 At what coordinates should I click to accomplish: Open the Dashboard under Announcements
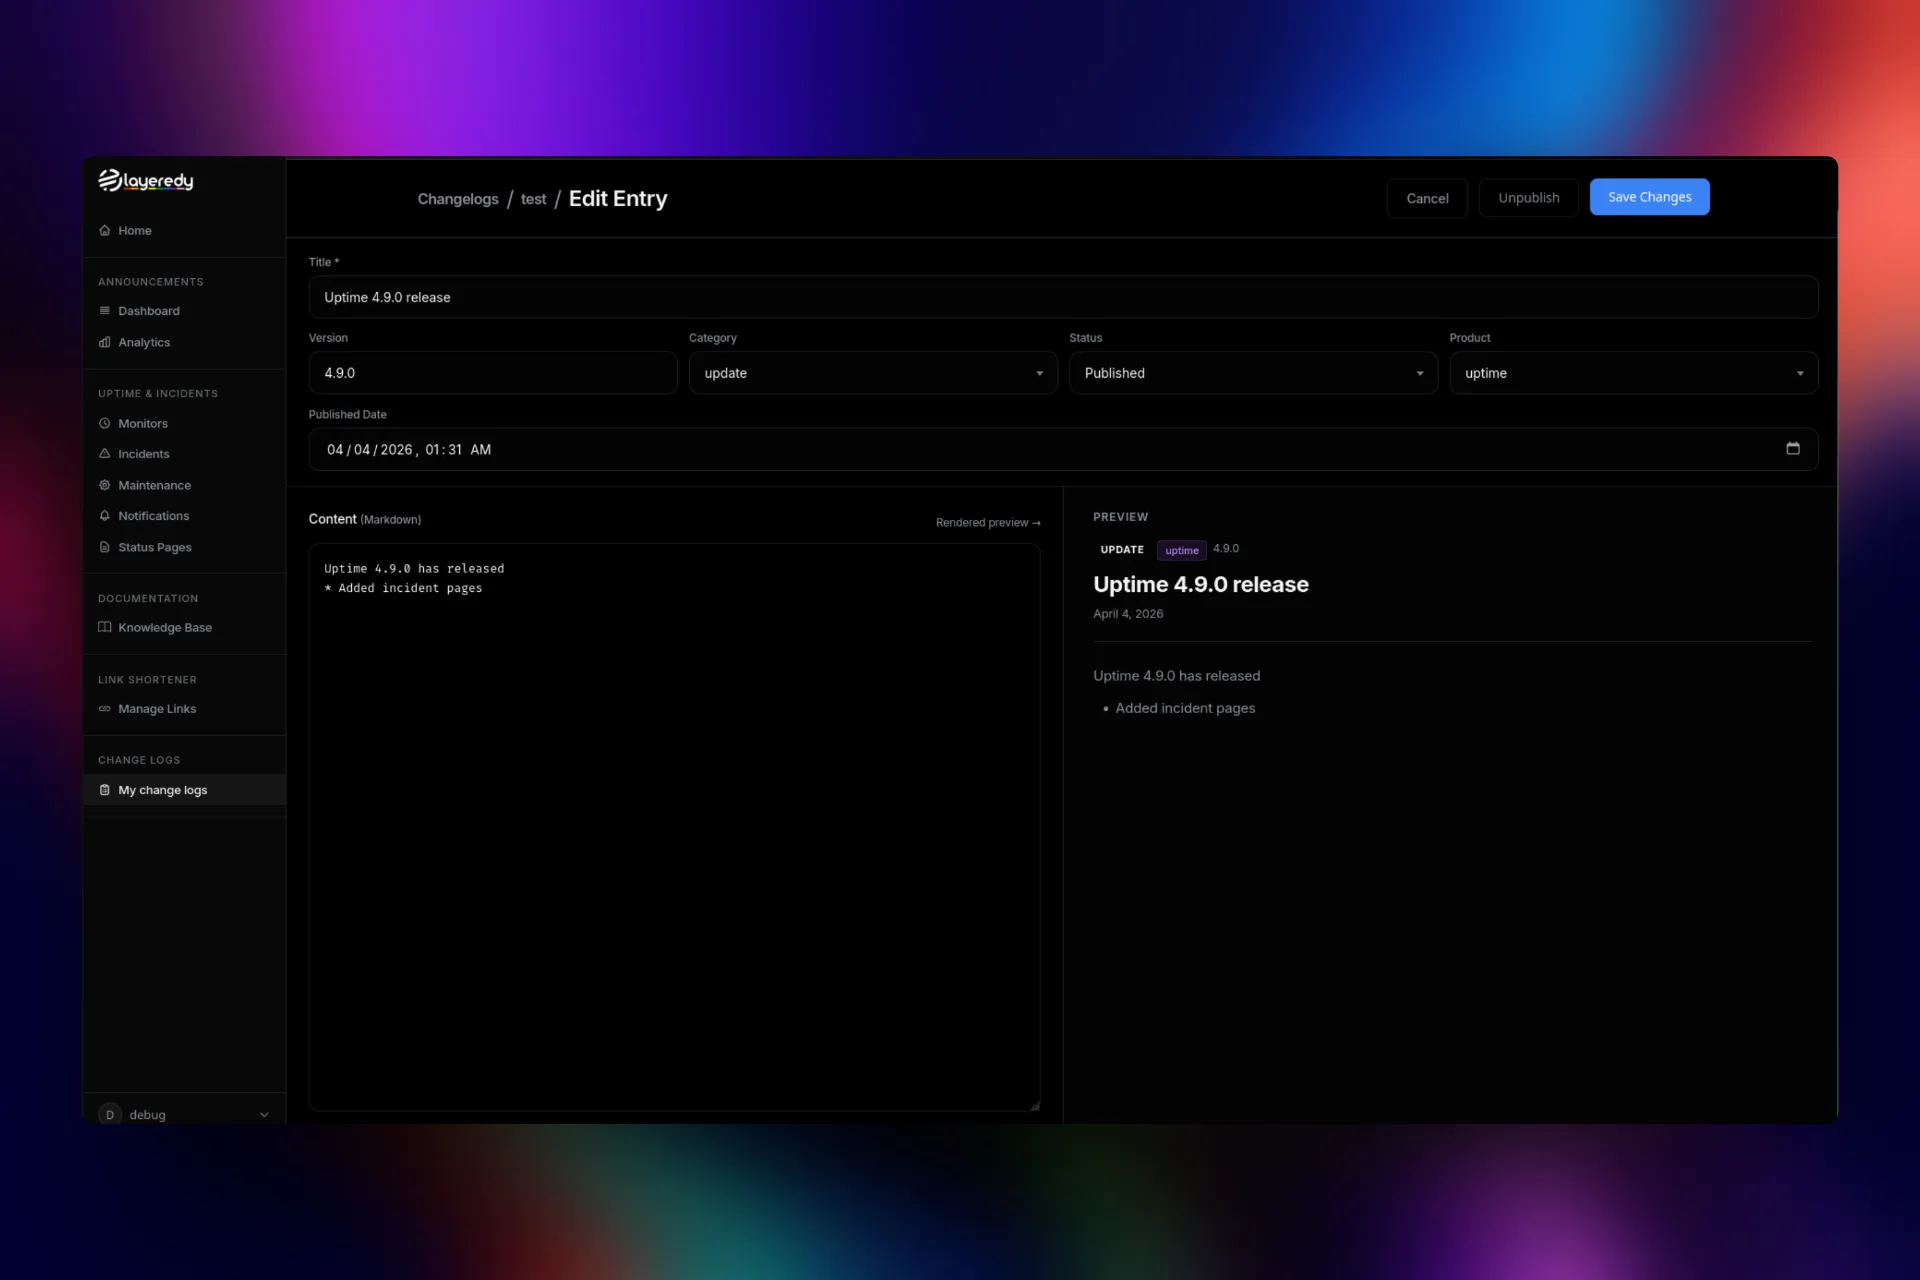pos(148,310)
